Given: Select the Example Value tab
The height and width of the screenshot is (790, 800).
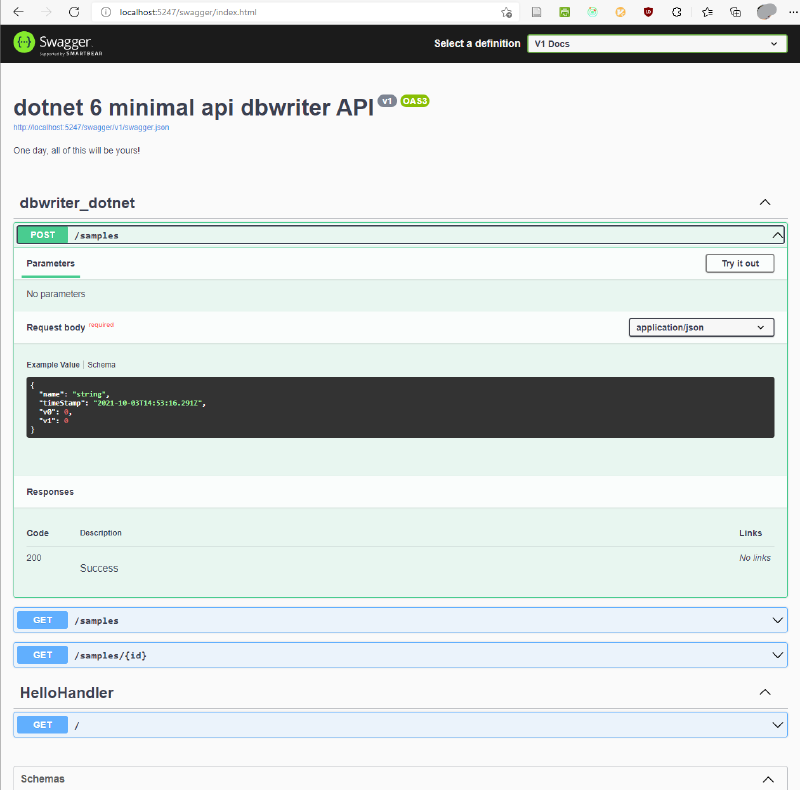Looking at the screenshot, I should point(52,364).
